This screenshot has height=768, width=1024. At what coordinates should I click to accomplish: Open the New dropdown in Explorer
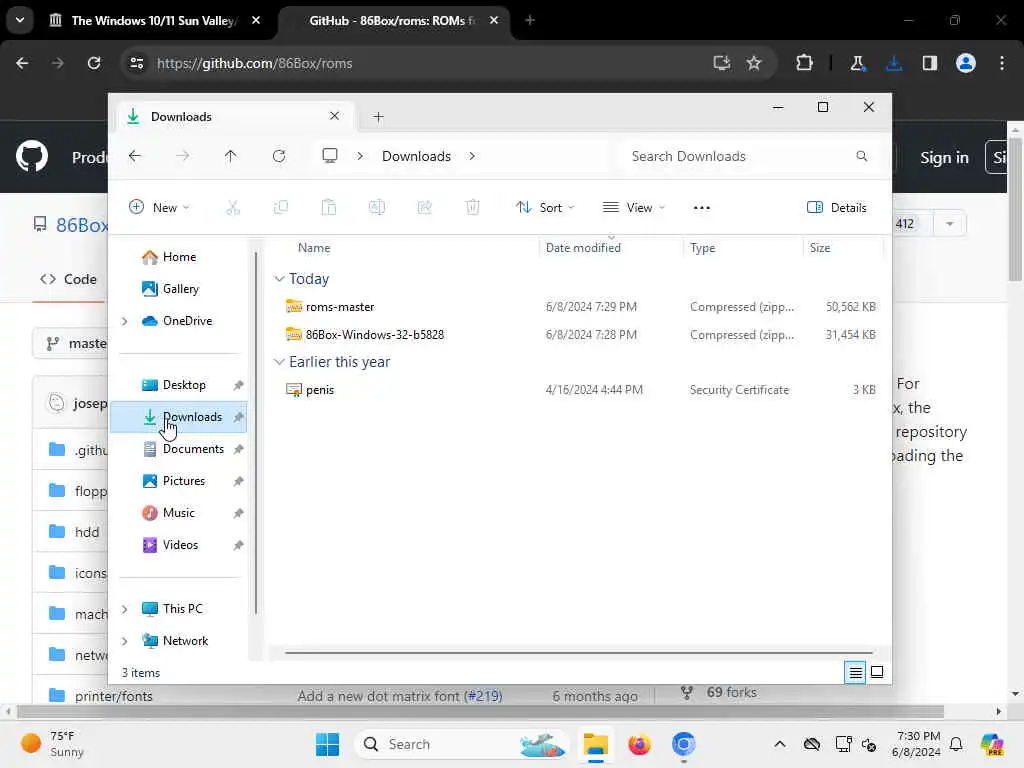coord(159,208)
